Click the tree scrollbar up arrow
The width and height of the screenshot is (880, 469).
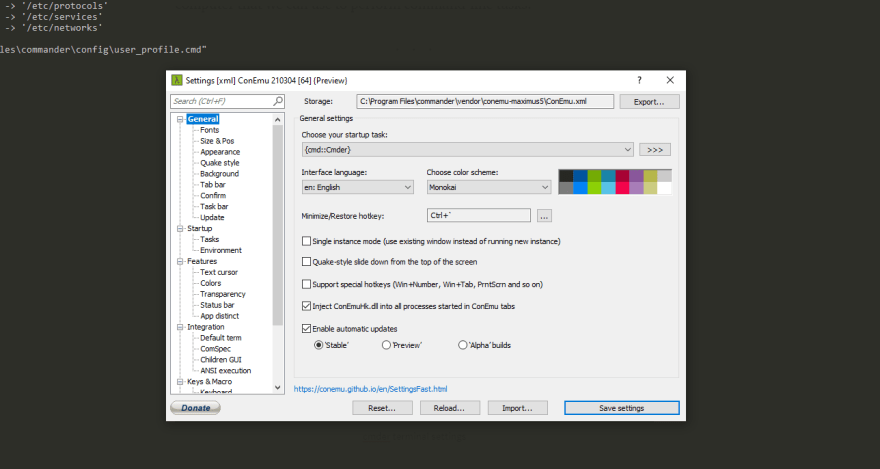click(x=278, y=119)
